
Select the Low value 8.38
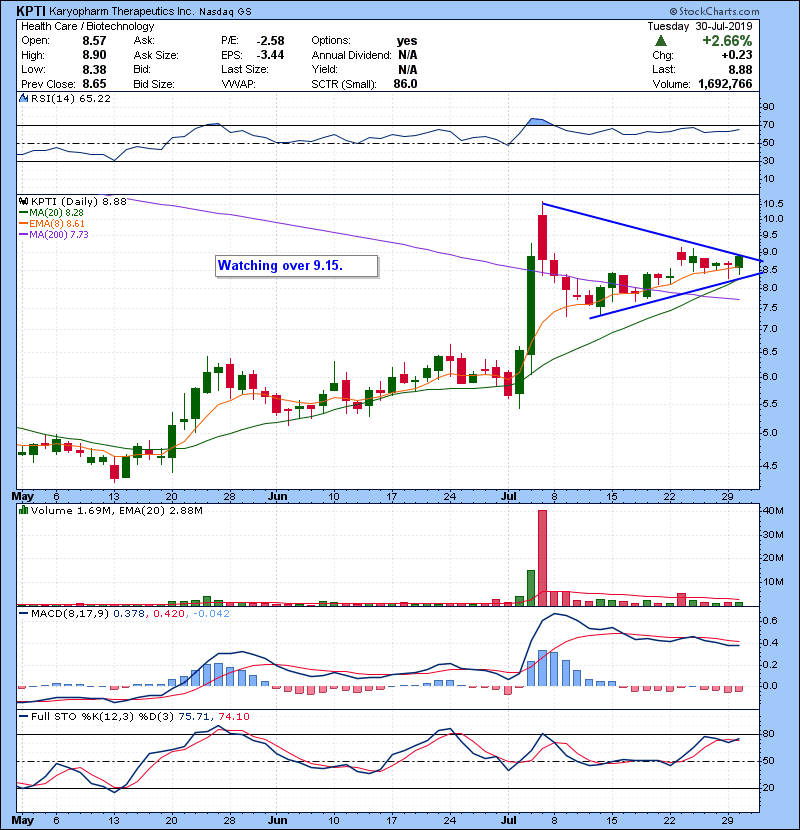[94, 69]
